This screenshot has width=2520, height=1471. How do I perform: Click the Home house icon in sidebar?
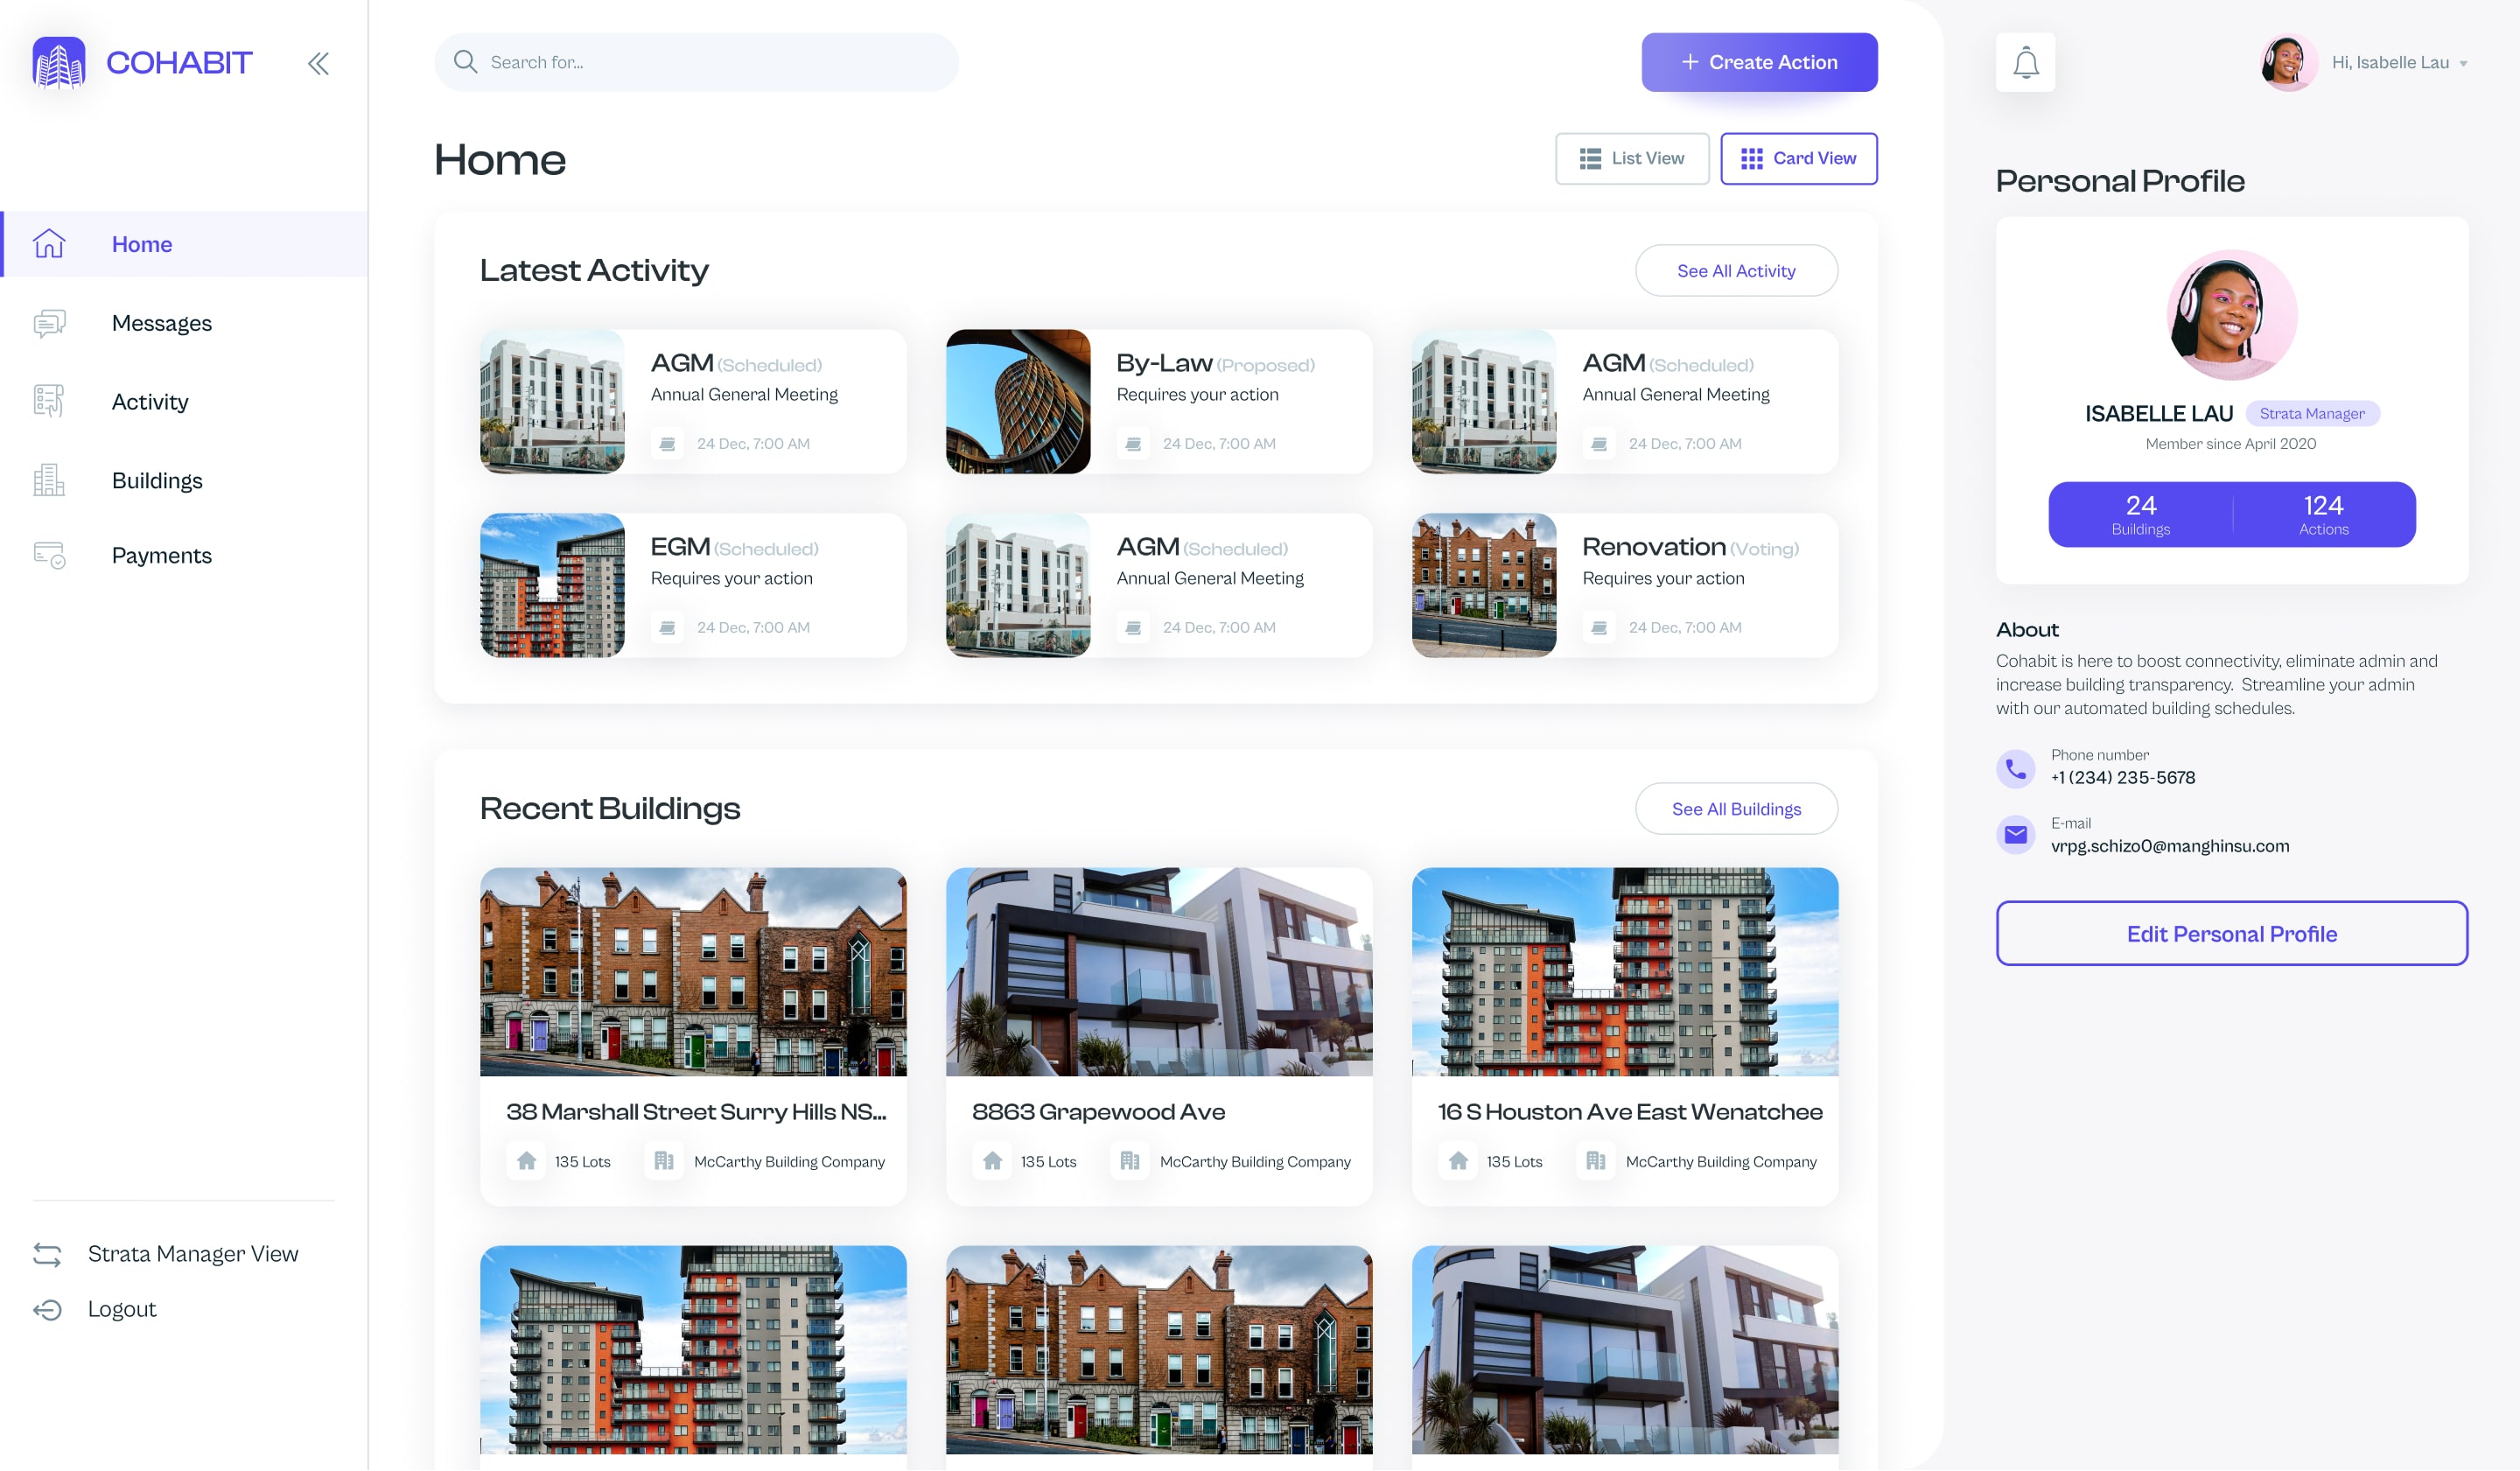[x=49, y=243]
